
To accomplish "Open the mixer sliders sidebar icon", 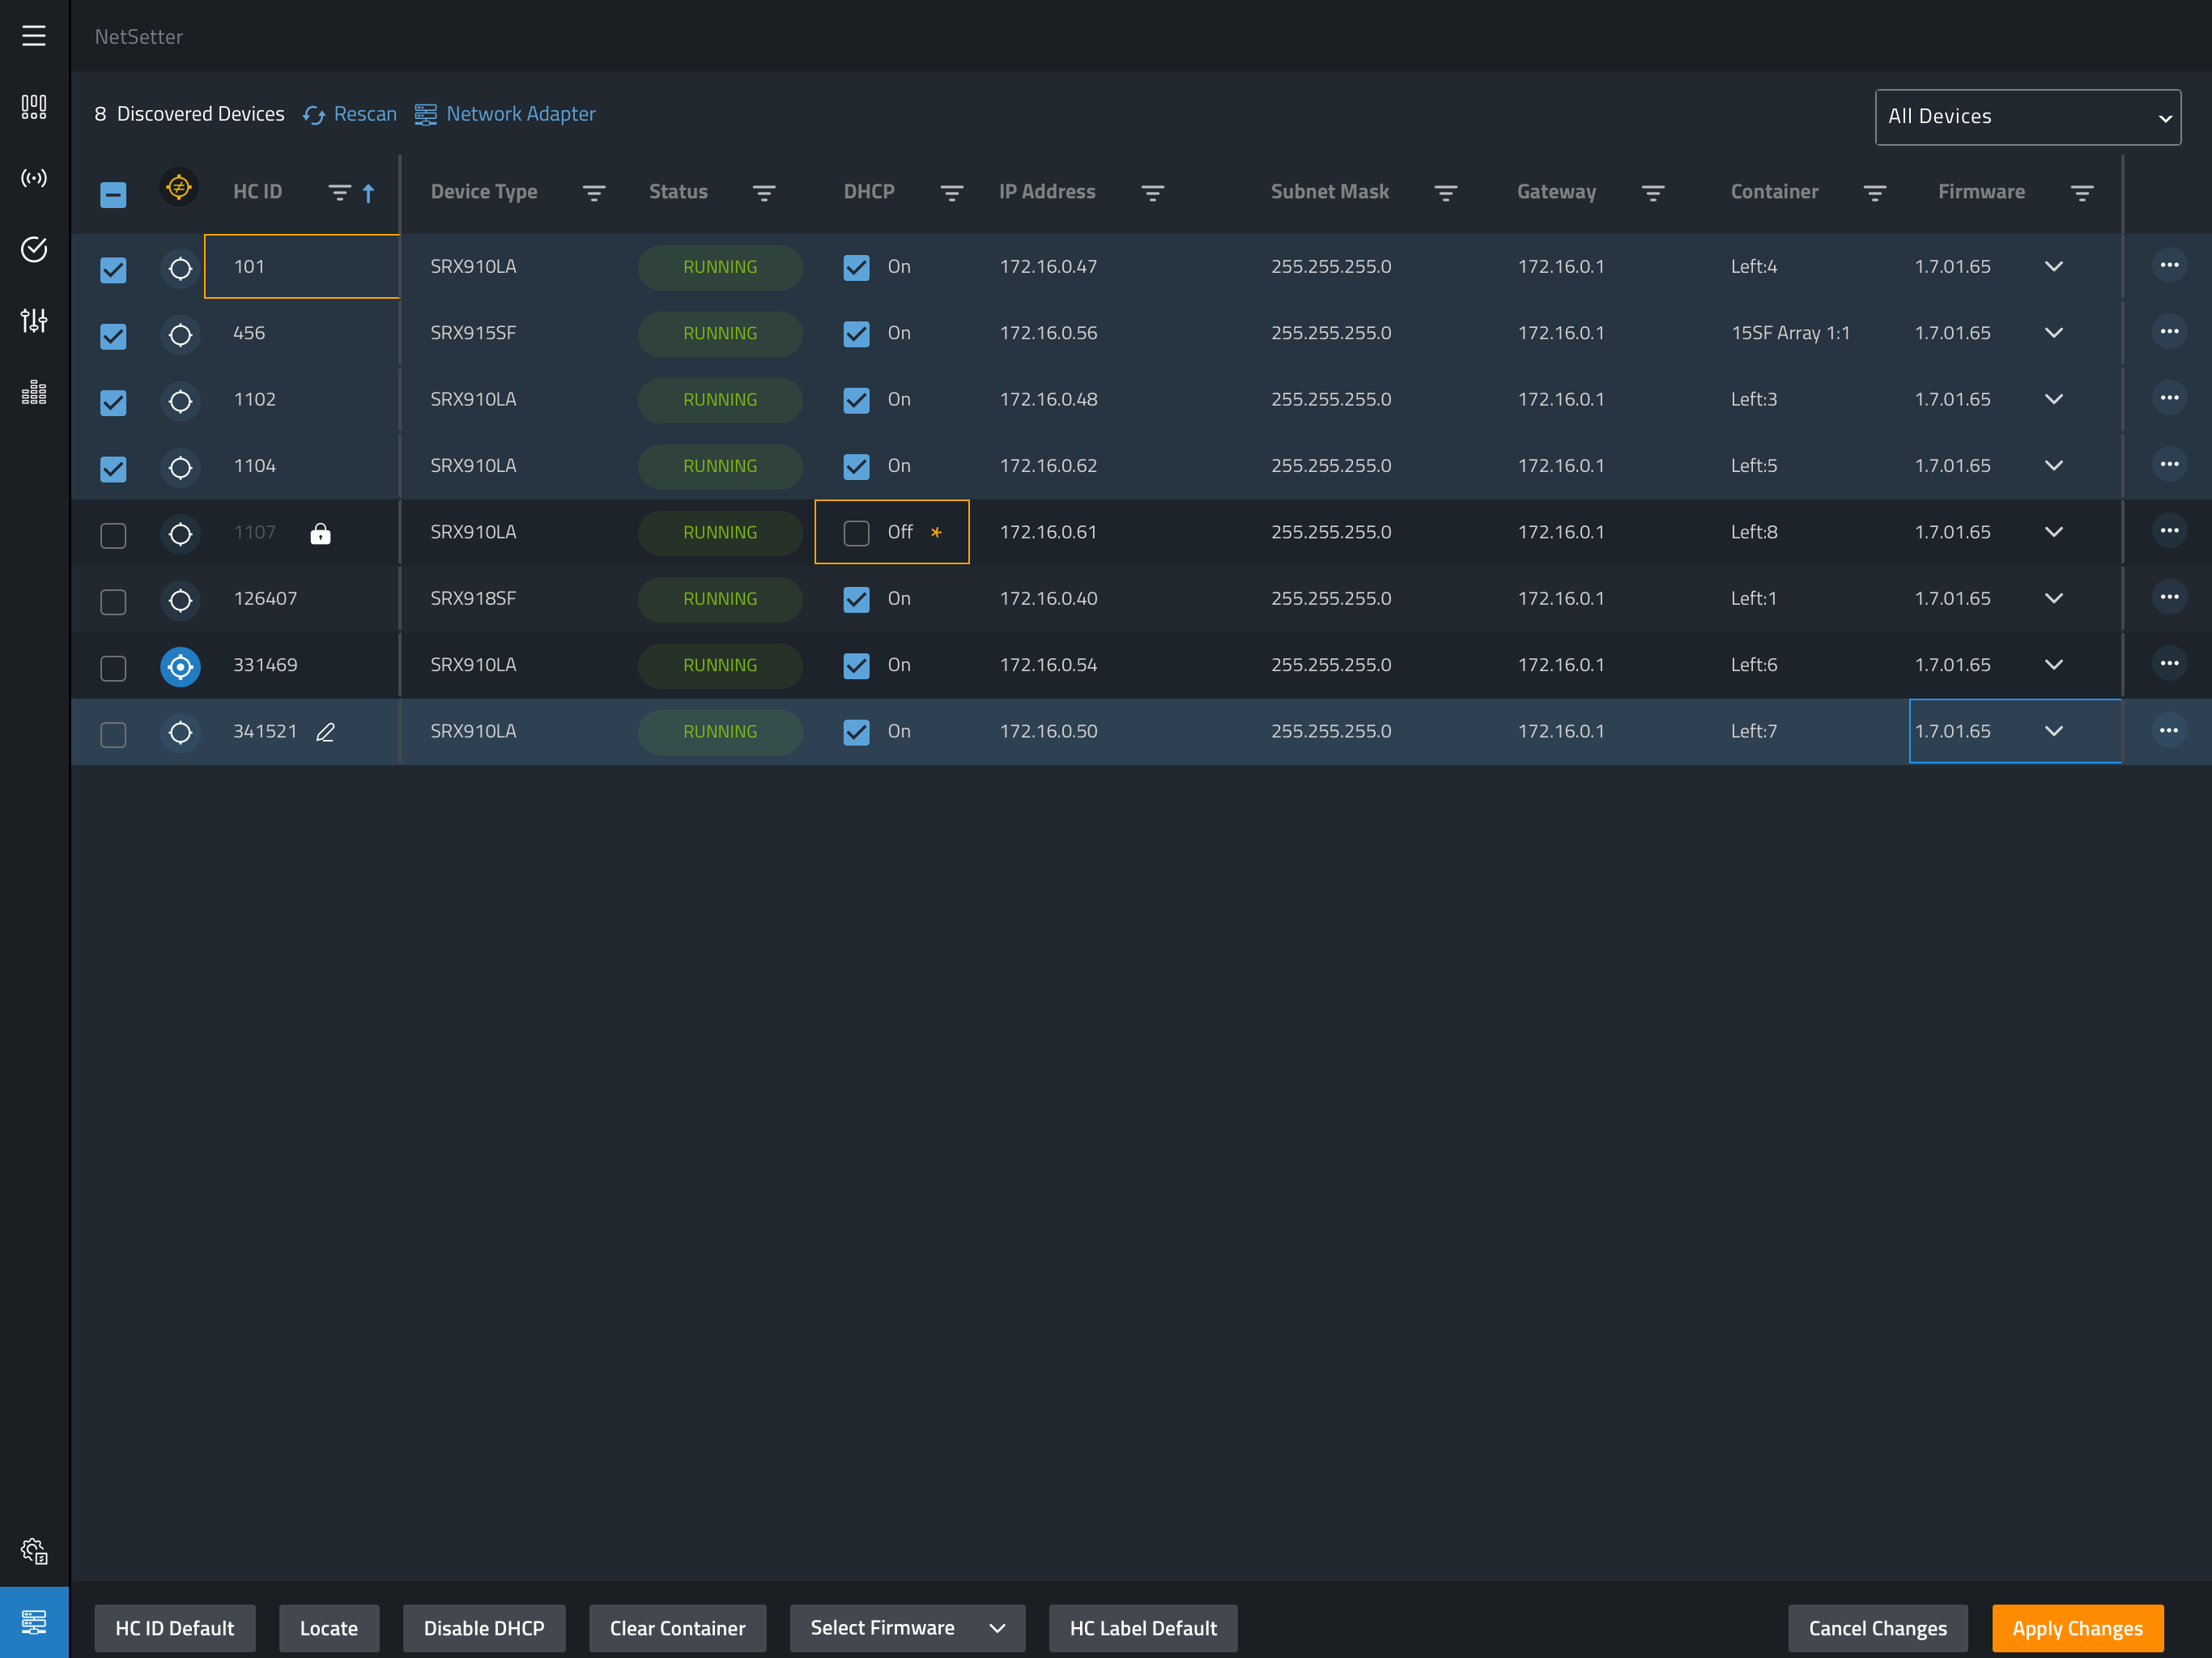I will 34,320.
